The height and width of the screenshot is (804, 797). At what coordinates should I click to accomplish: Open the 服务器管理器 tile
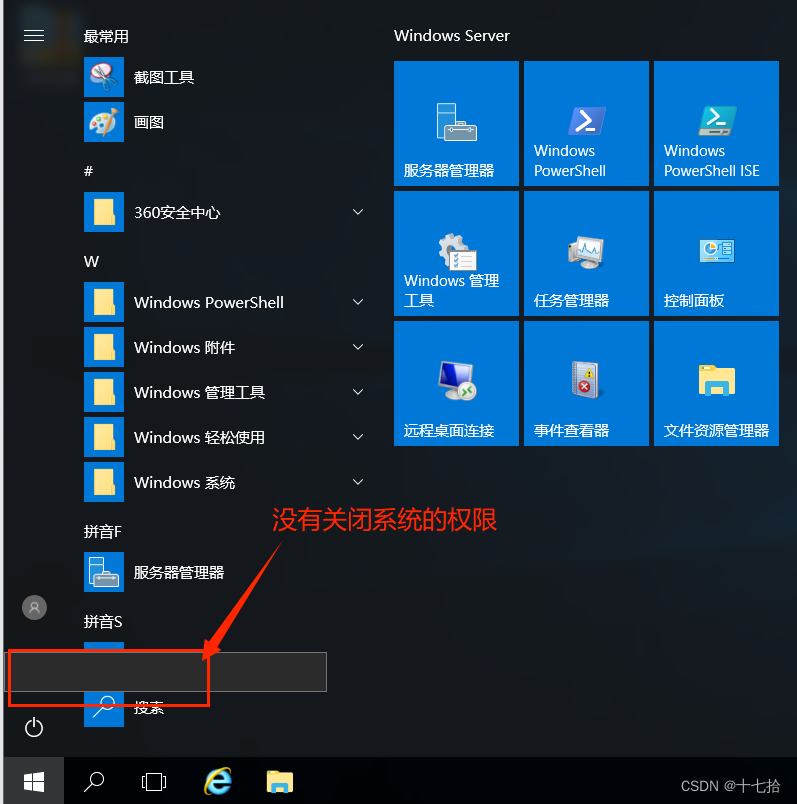click(x=456, y=124)
